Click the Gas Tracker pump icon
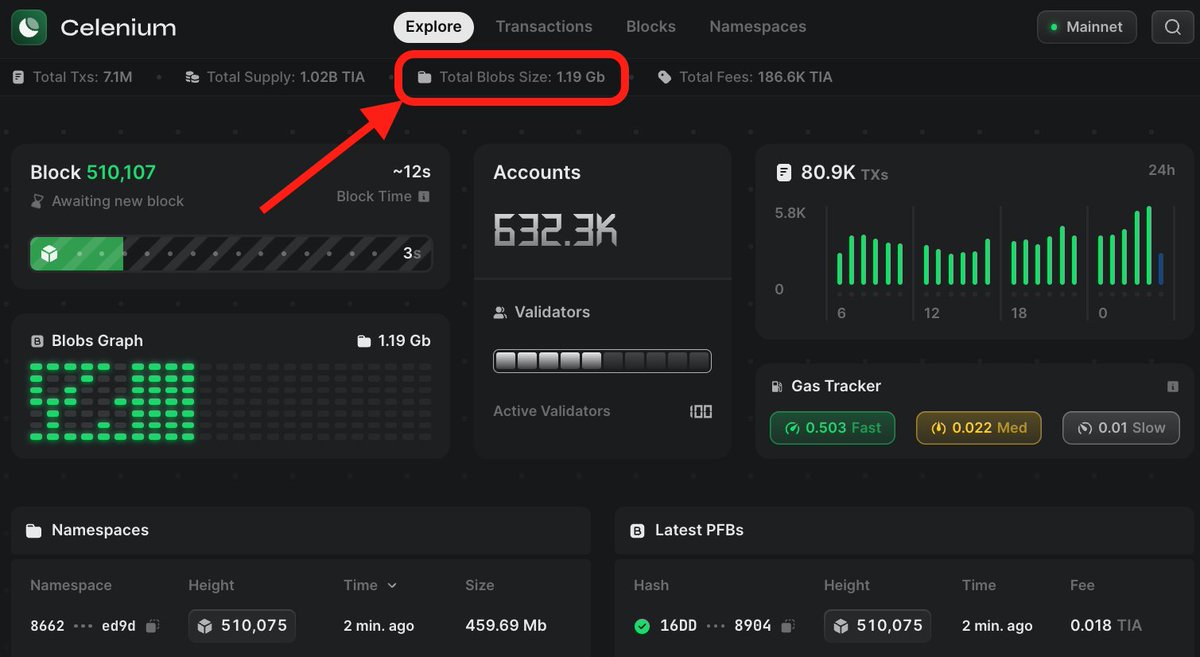 point(777,386)
